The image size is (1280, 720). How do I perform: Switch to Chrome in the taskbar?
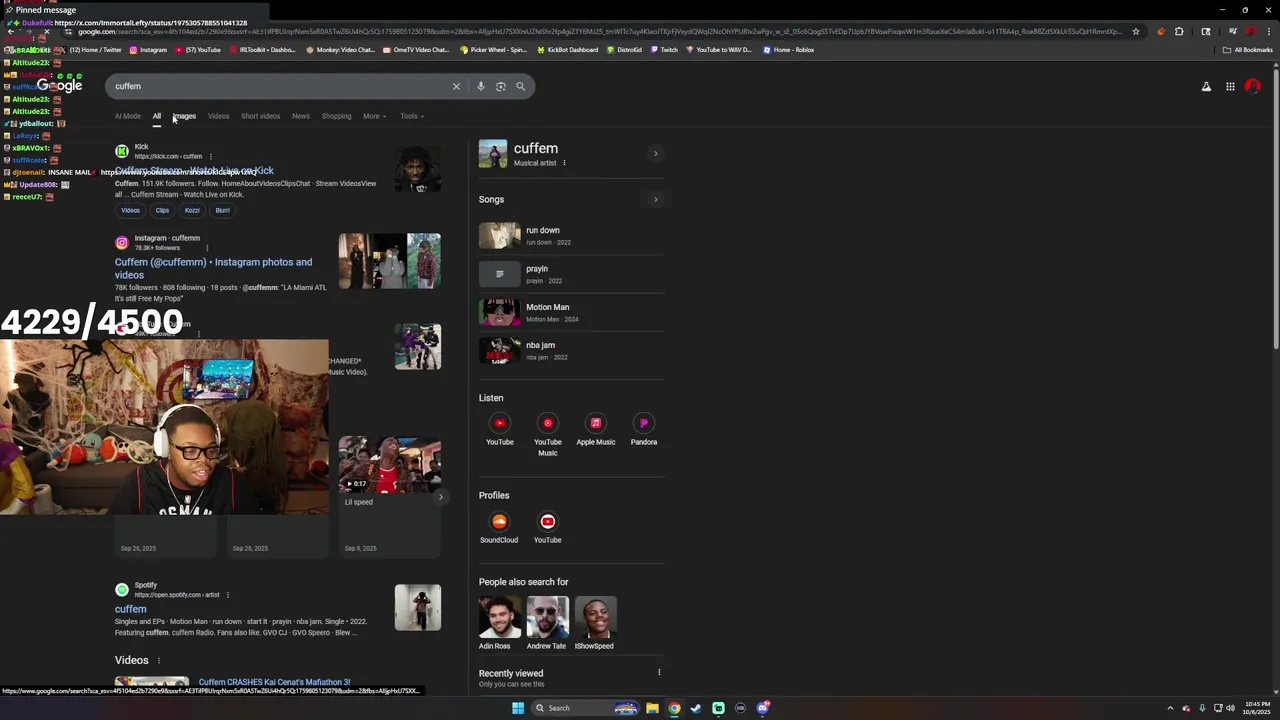coord(674,708)
